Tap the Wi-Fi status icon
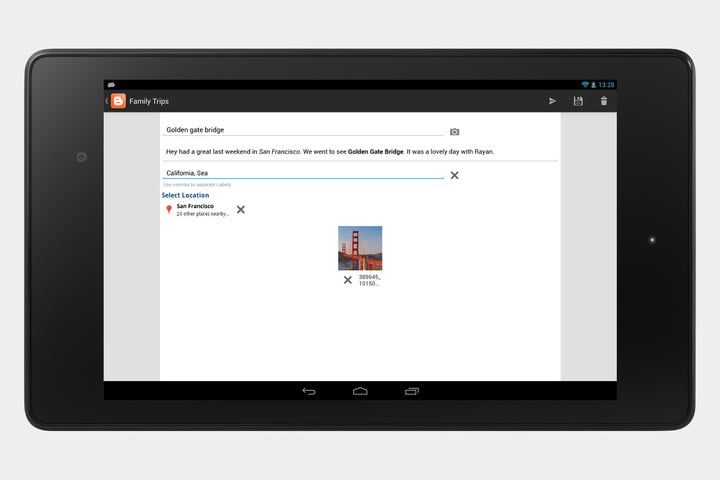This screenshot has height=480, width=720. pos(585,85)
